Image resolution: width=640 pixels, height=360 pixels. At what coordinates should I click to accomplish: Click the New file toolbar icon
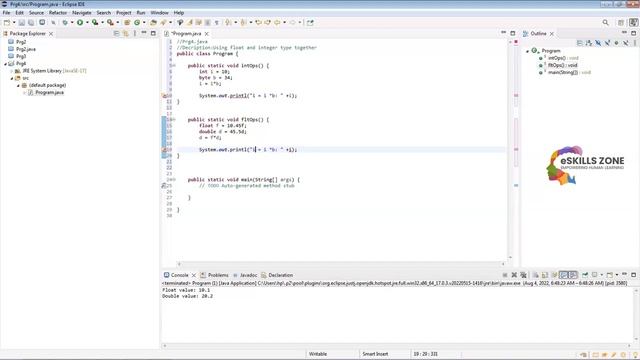click(7, 22)
